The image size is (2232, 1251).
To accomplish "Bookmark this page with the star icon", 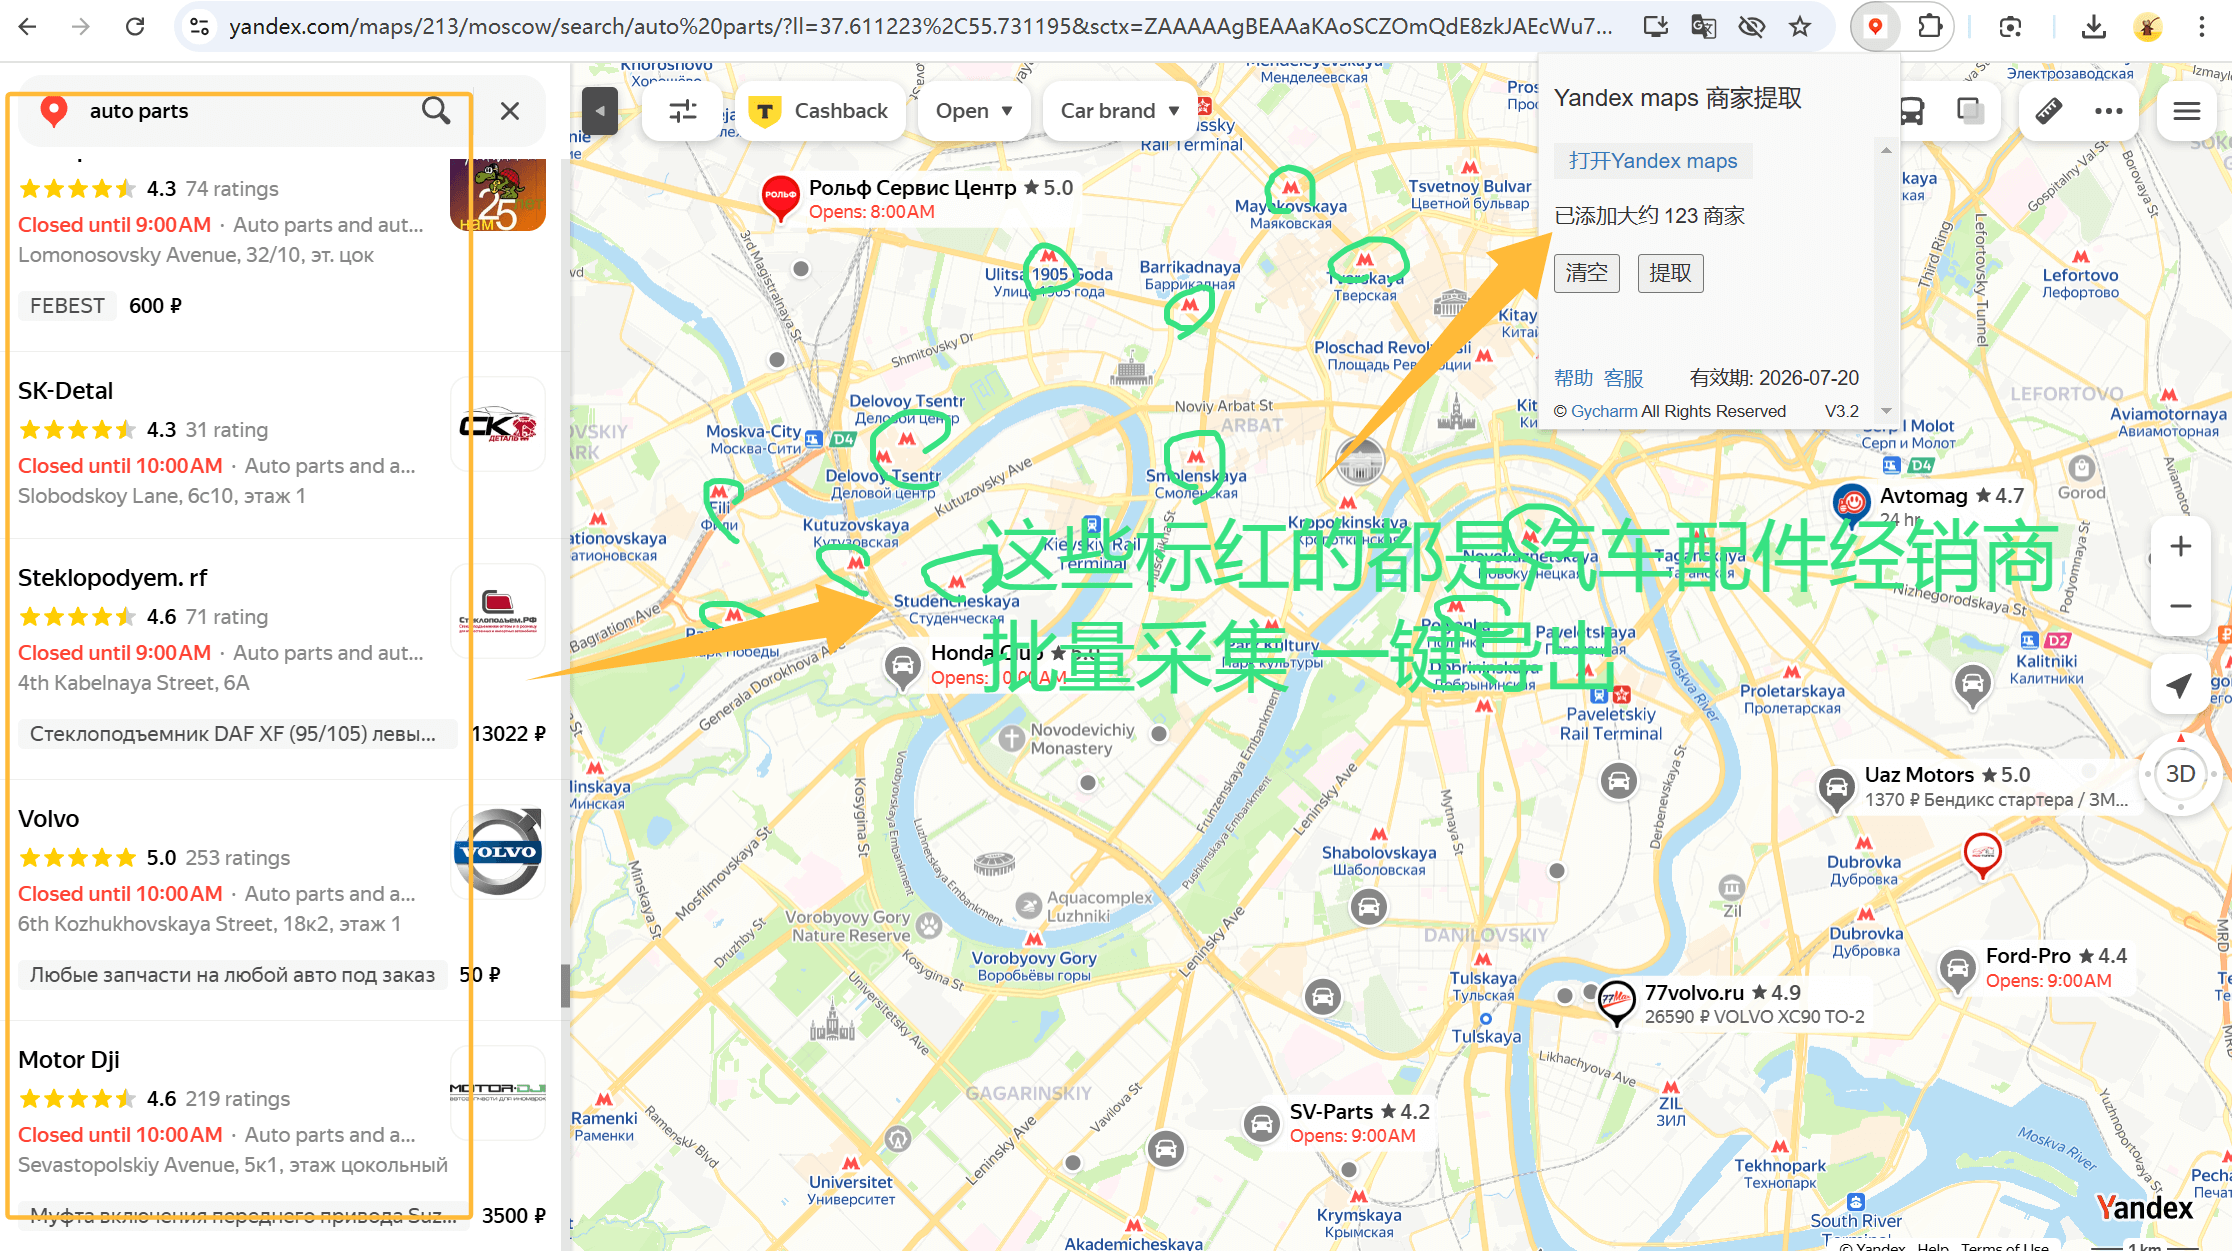I will click(x=1800, y=27).
